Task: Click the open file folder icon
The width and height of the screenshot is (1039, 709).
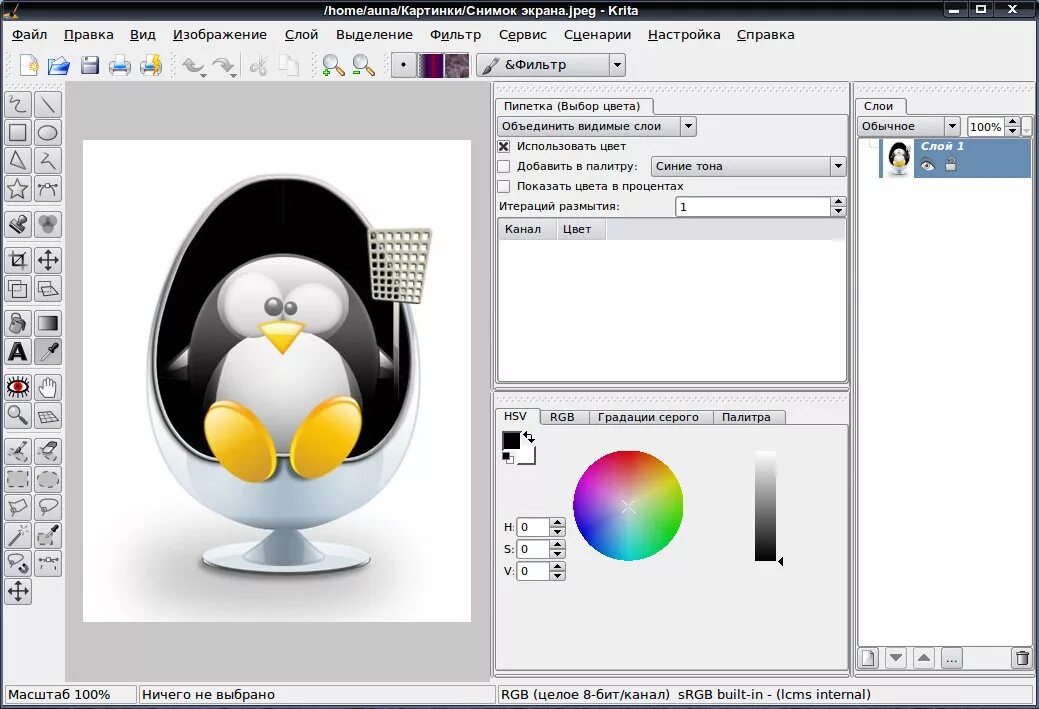Action: (x=59, y=65)
